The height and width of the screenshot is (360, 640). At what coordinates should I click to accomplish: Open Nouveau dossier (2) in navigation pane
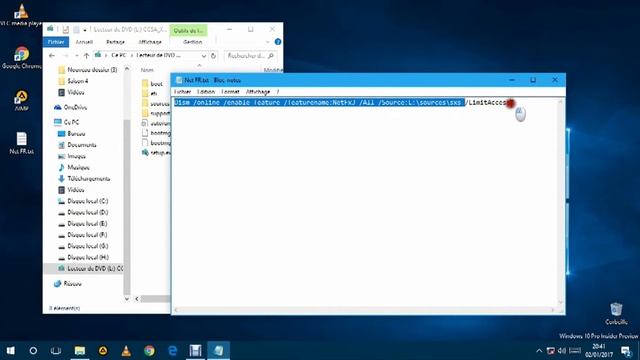tap(88, 70)
